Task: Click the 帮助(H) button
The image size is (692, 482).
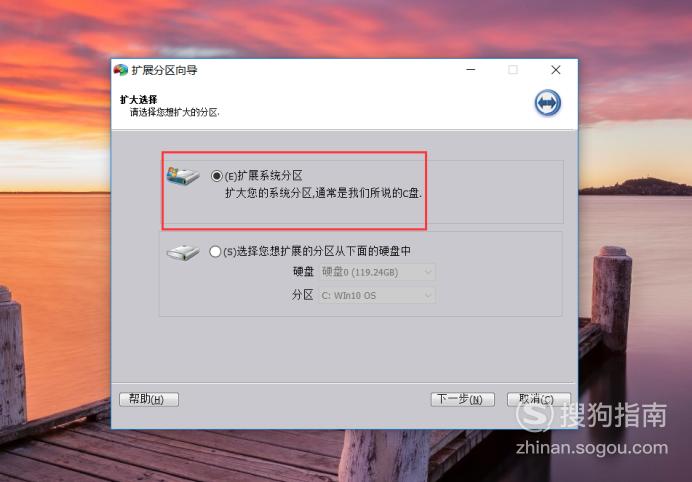Action: coord(149,399)
